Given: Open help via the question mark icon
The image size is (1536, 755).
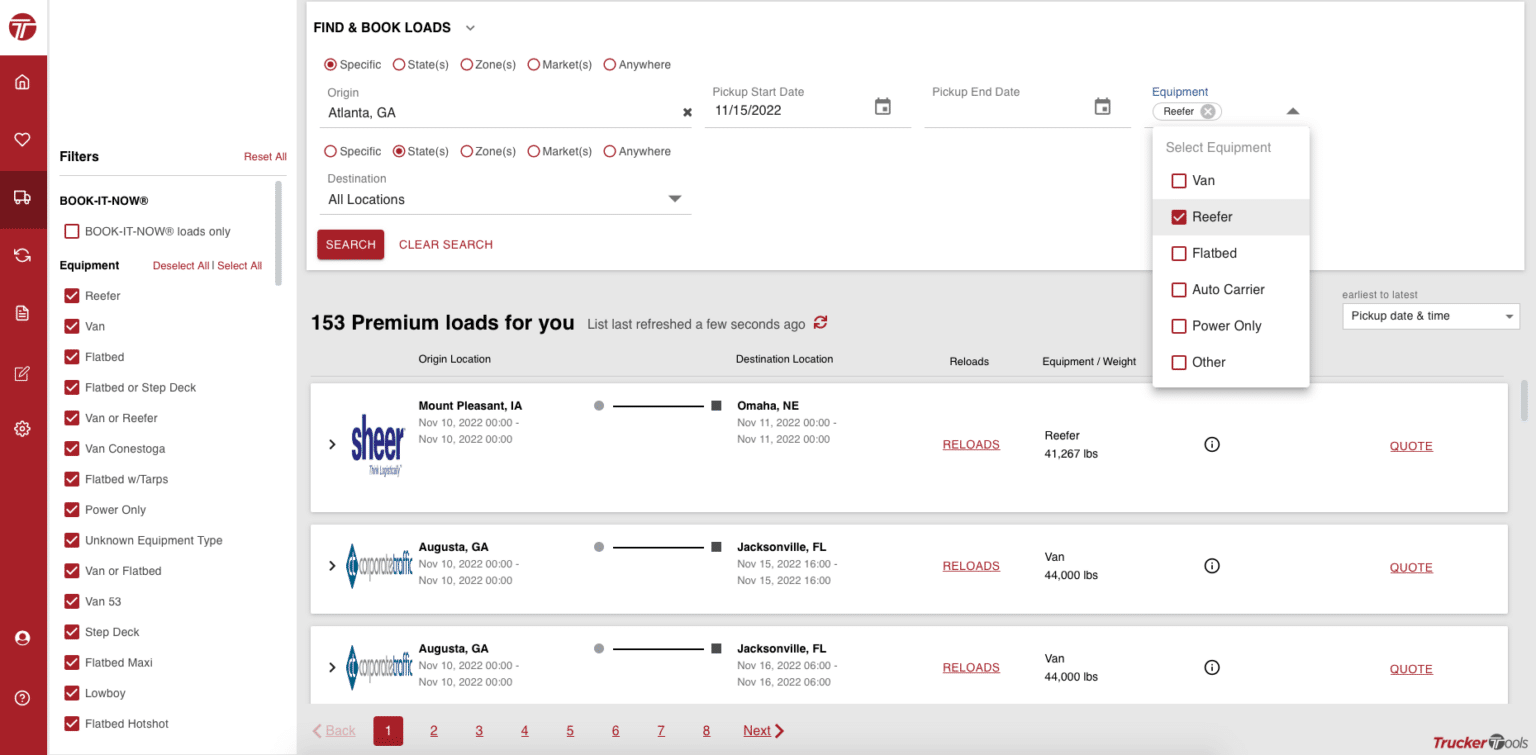Looking at the screenshot, I should point(23,697).
